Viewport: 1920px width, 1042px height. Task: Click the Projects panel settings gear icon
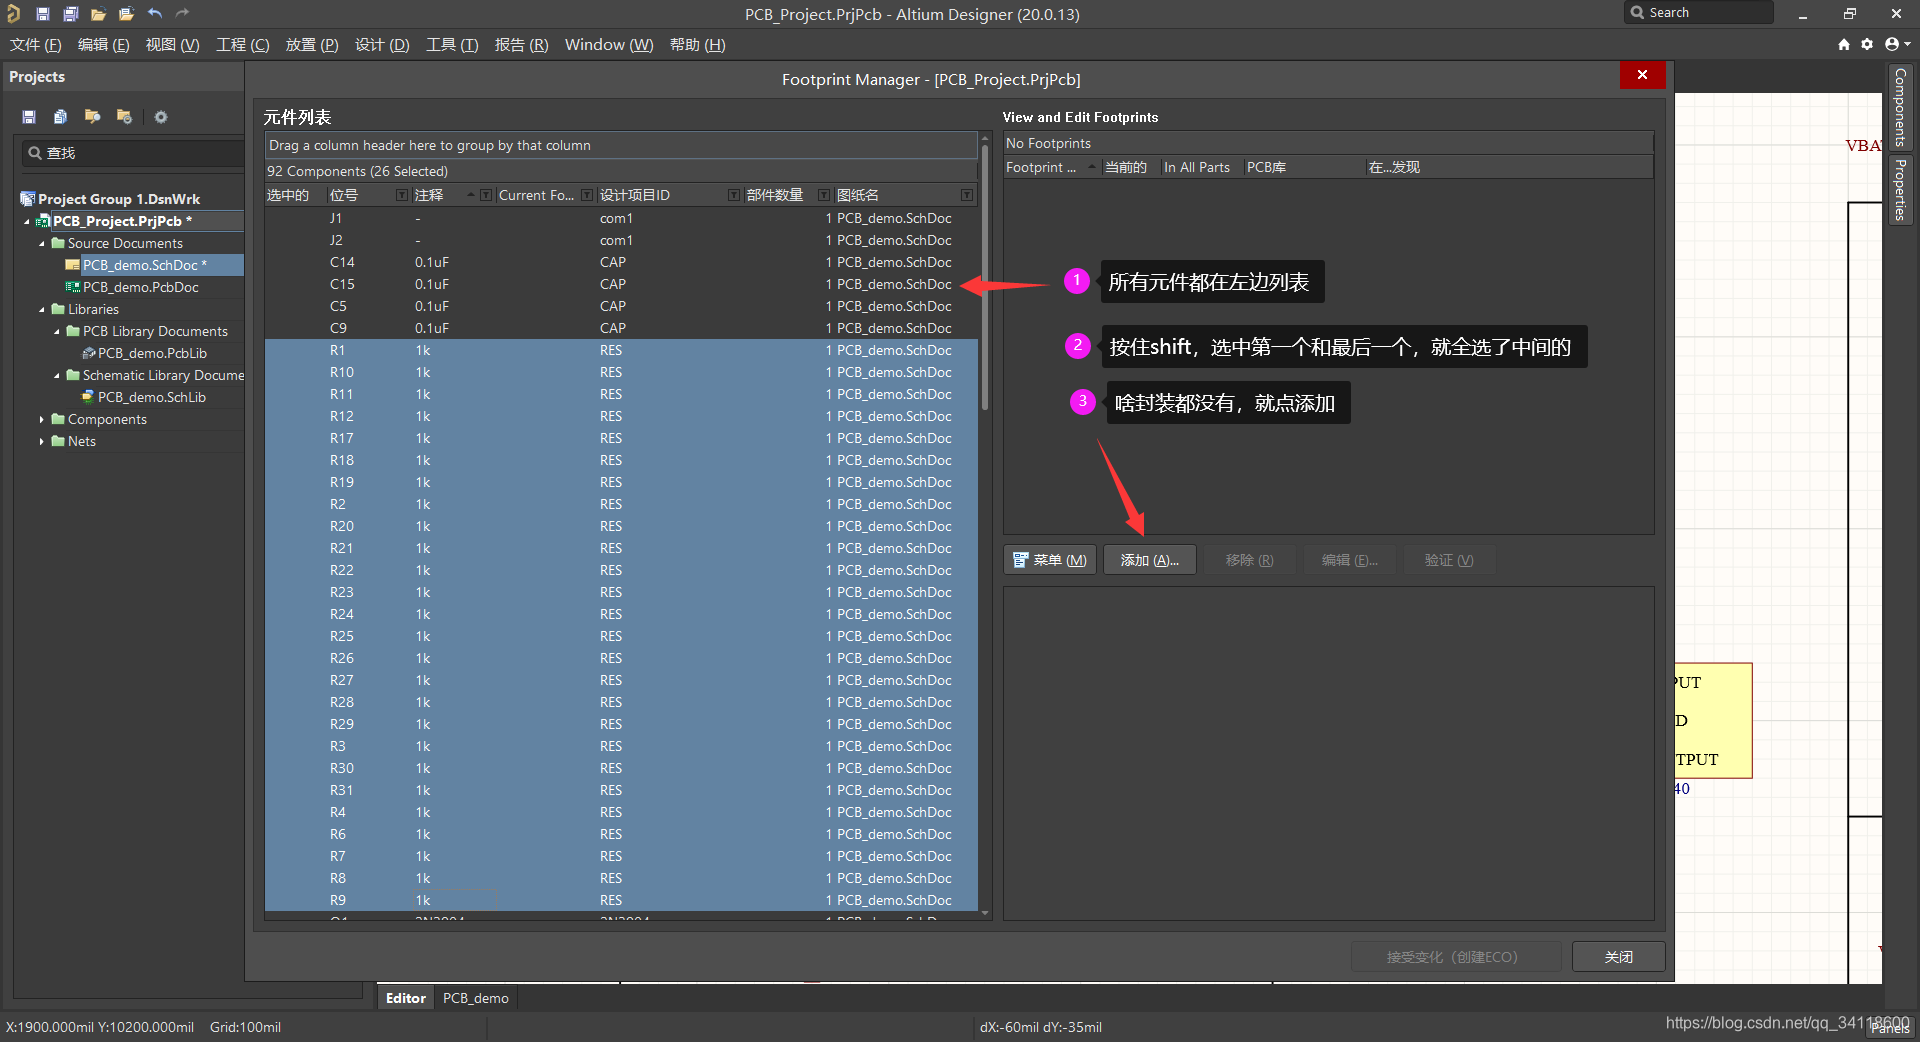click(x=160, y=117)
